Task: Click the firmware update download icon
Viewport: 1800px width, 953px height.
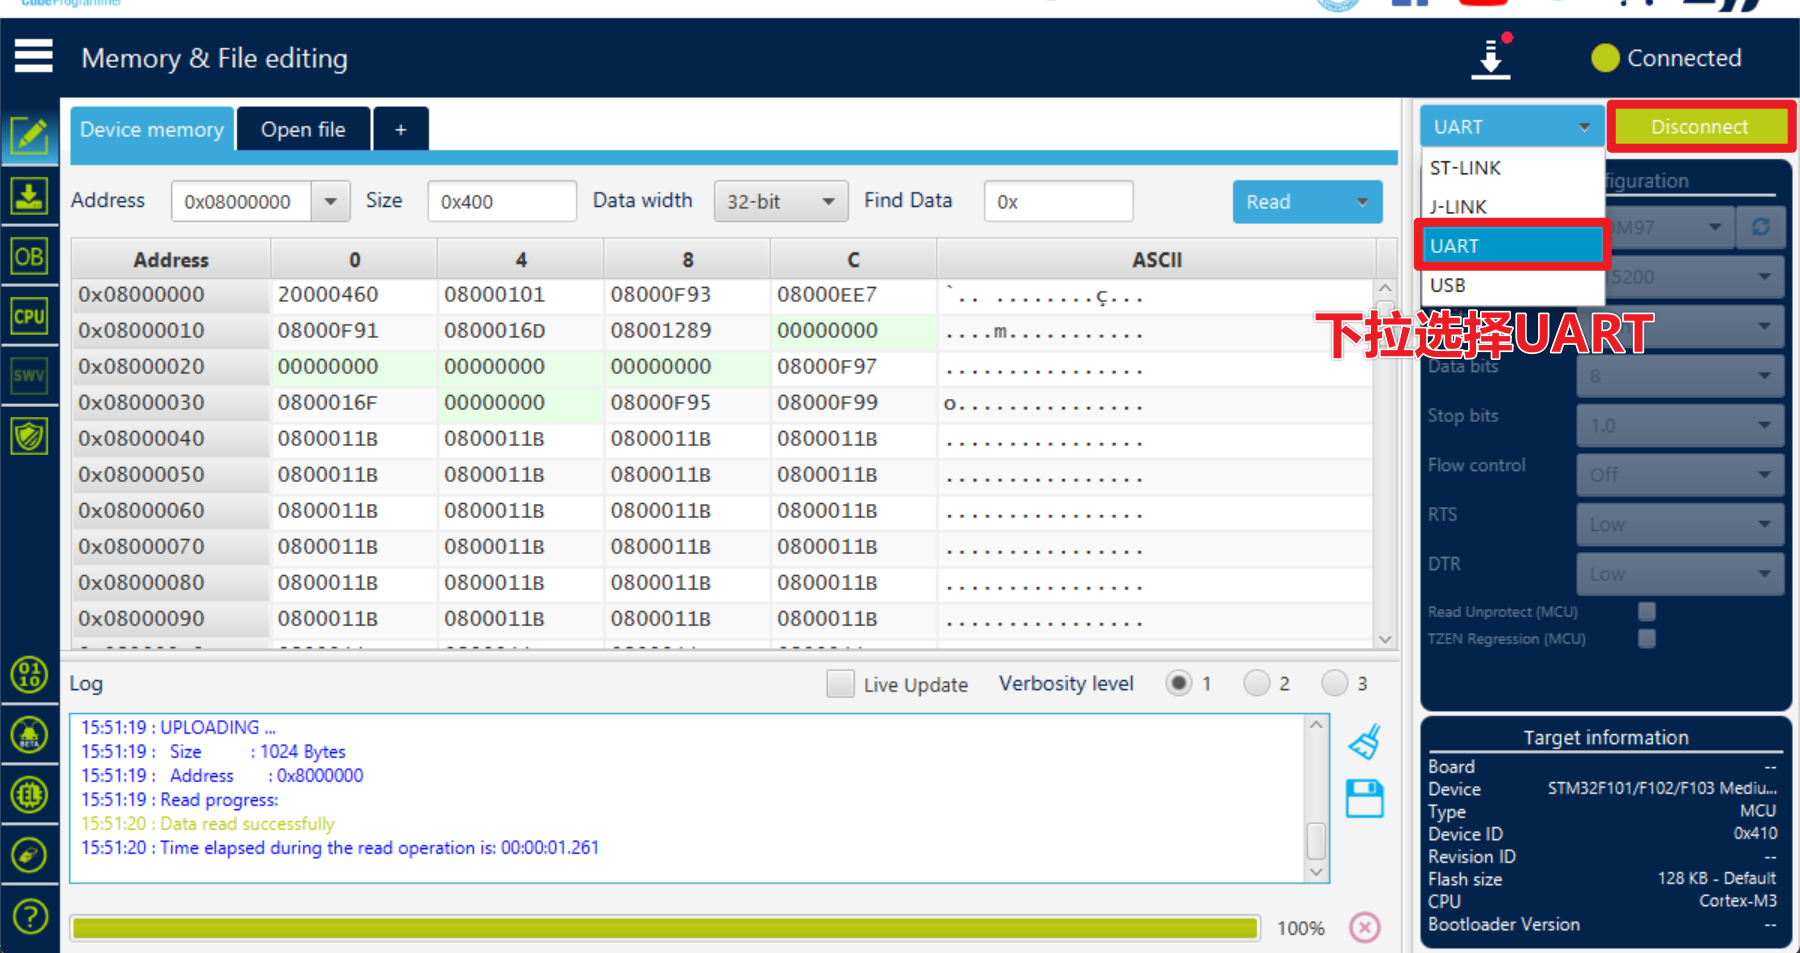Action: point(1491,58)
